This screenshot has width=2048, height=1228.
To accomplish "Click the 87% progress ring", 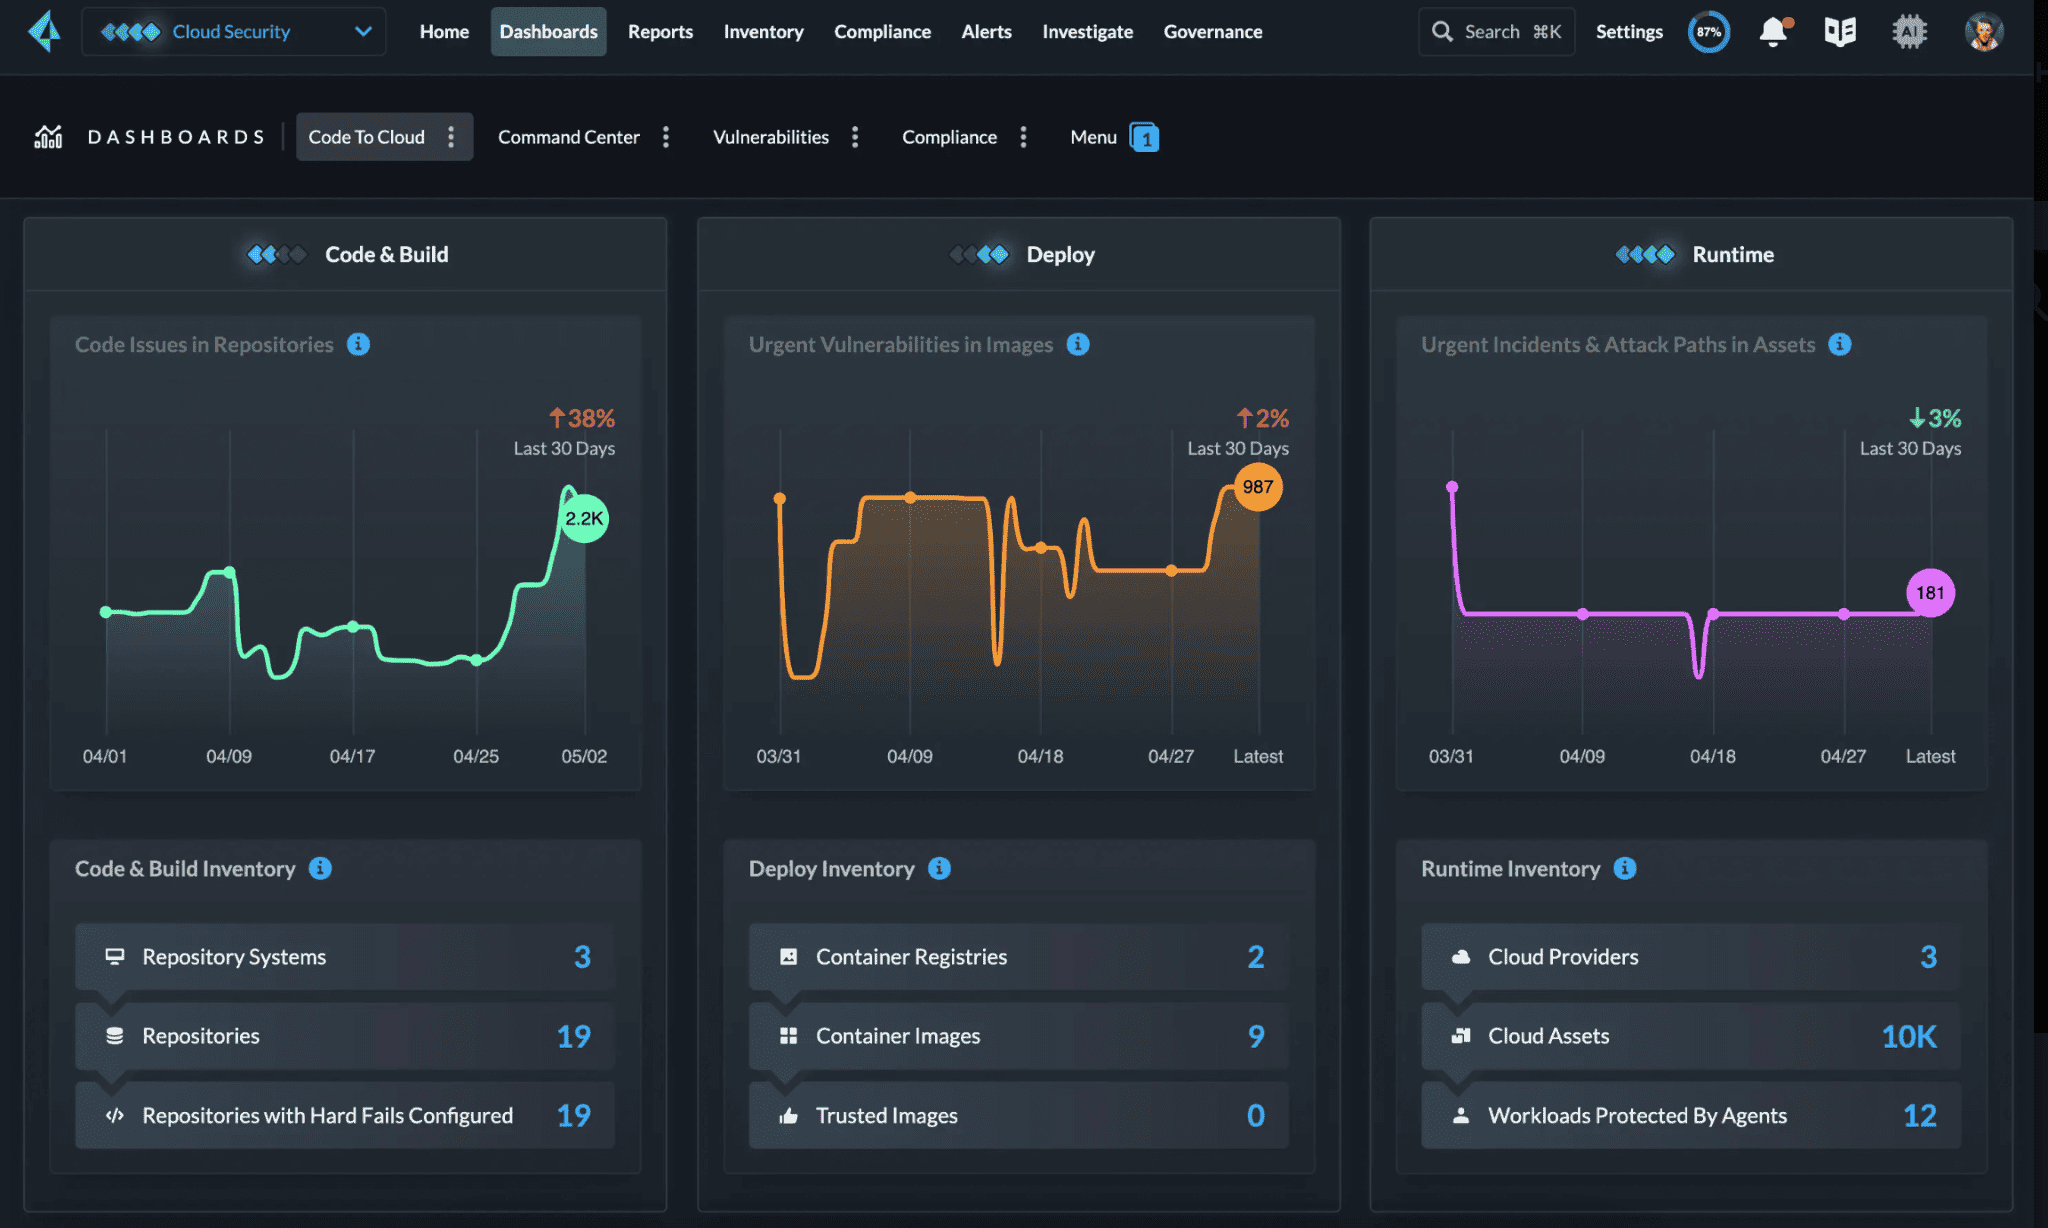I will point(1709,32).
